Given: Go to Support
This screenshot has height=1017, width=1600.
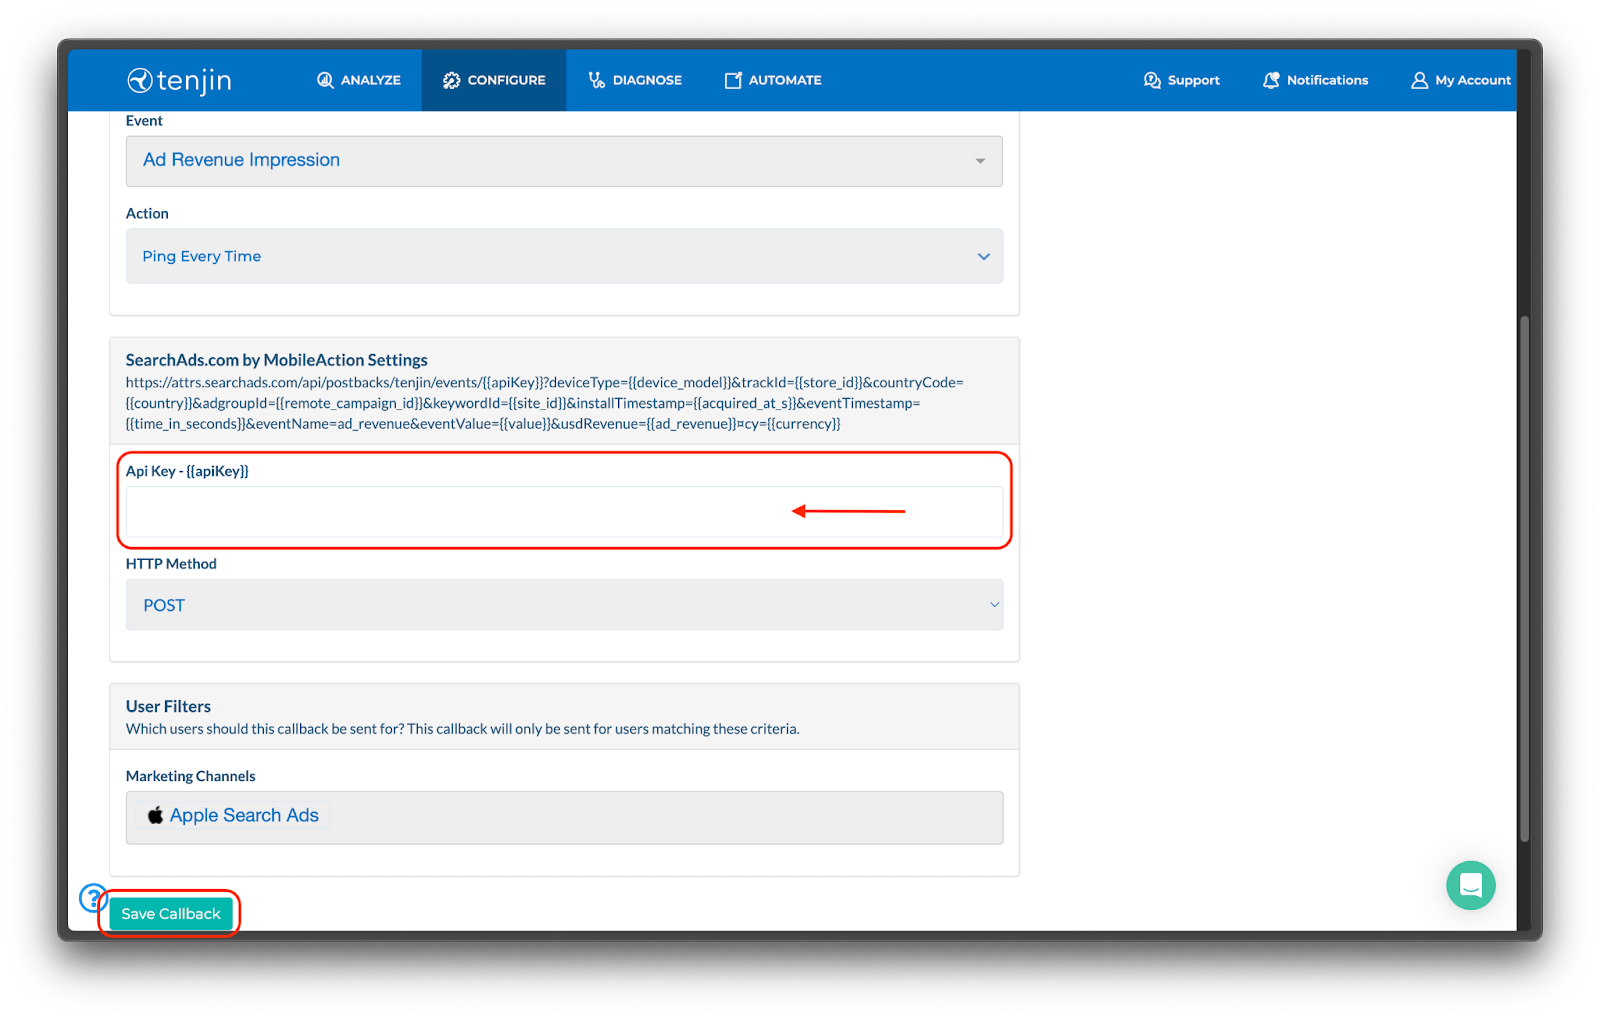Looking at the screenshot, I should click(1182, 80).
